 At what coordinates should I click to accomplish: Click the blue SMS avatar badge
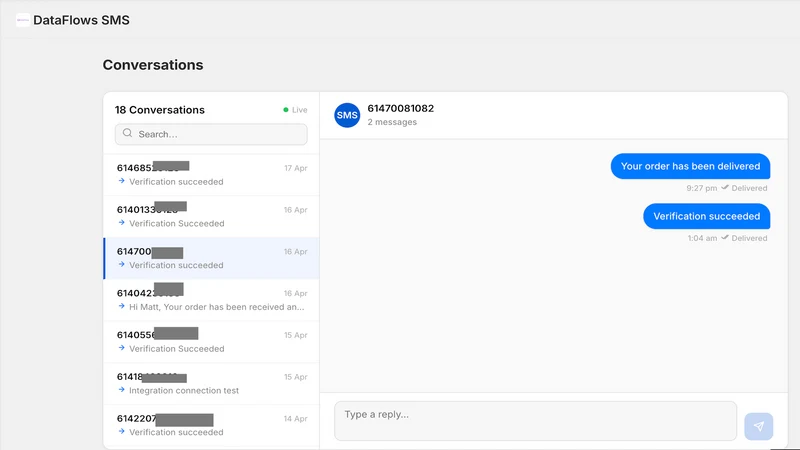pyautogui.click(x=347, y=115)
